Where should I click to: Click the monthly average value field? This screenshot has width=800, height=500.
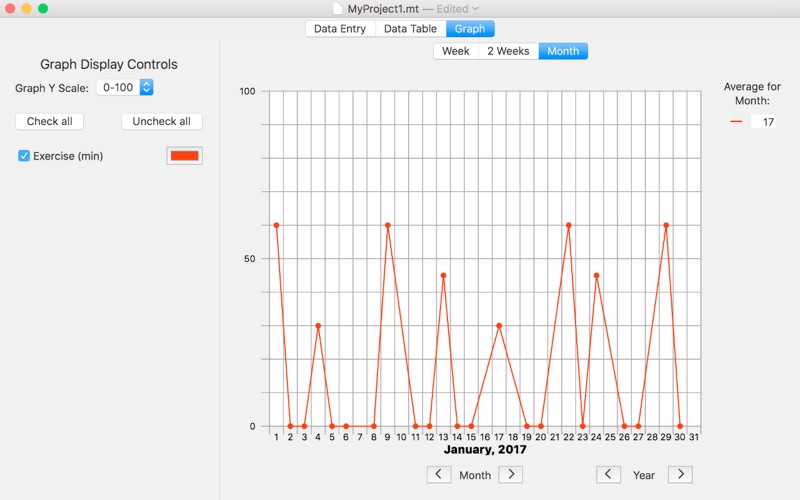764,122
